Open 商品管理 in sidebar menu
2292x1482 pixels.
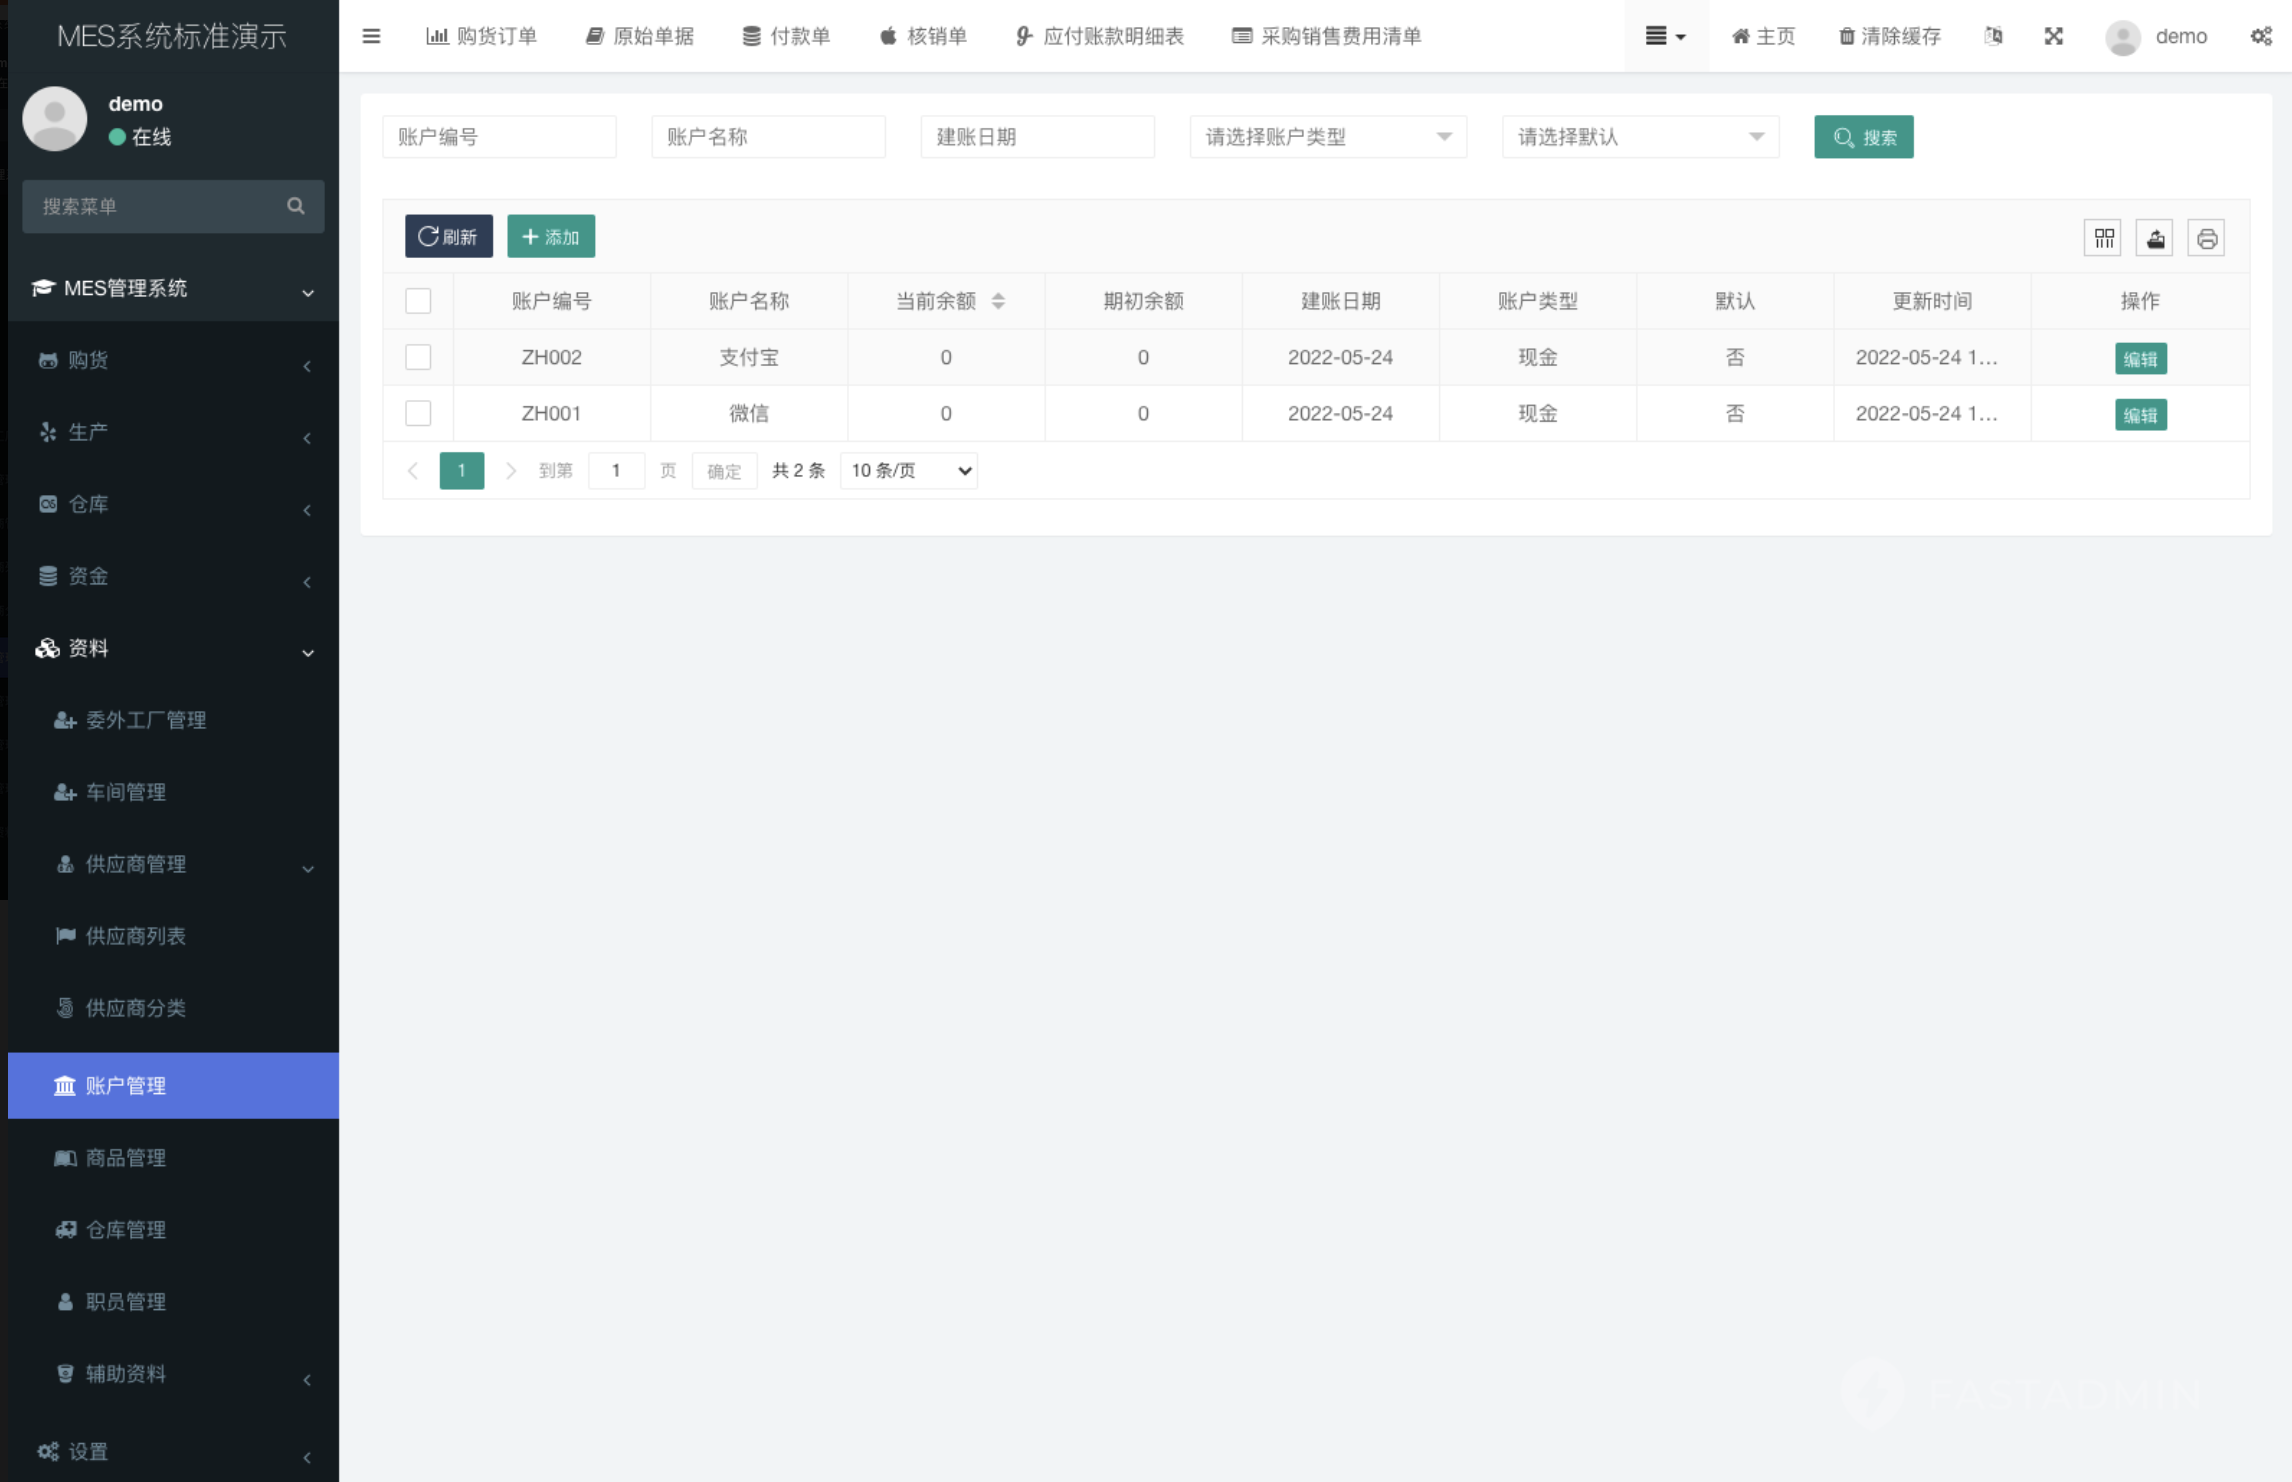click(x=126, y=1158)
